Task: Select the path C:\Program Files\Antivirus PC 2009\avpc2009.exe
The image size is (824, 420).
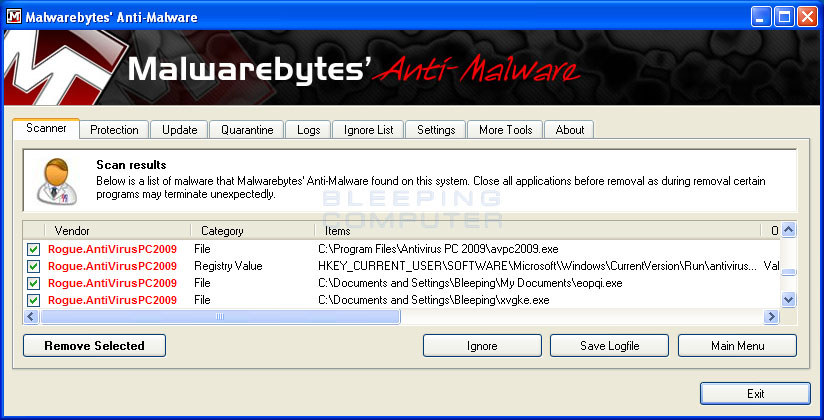Action: [x=438, y=249]
